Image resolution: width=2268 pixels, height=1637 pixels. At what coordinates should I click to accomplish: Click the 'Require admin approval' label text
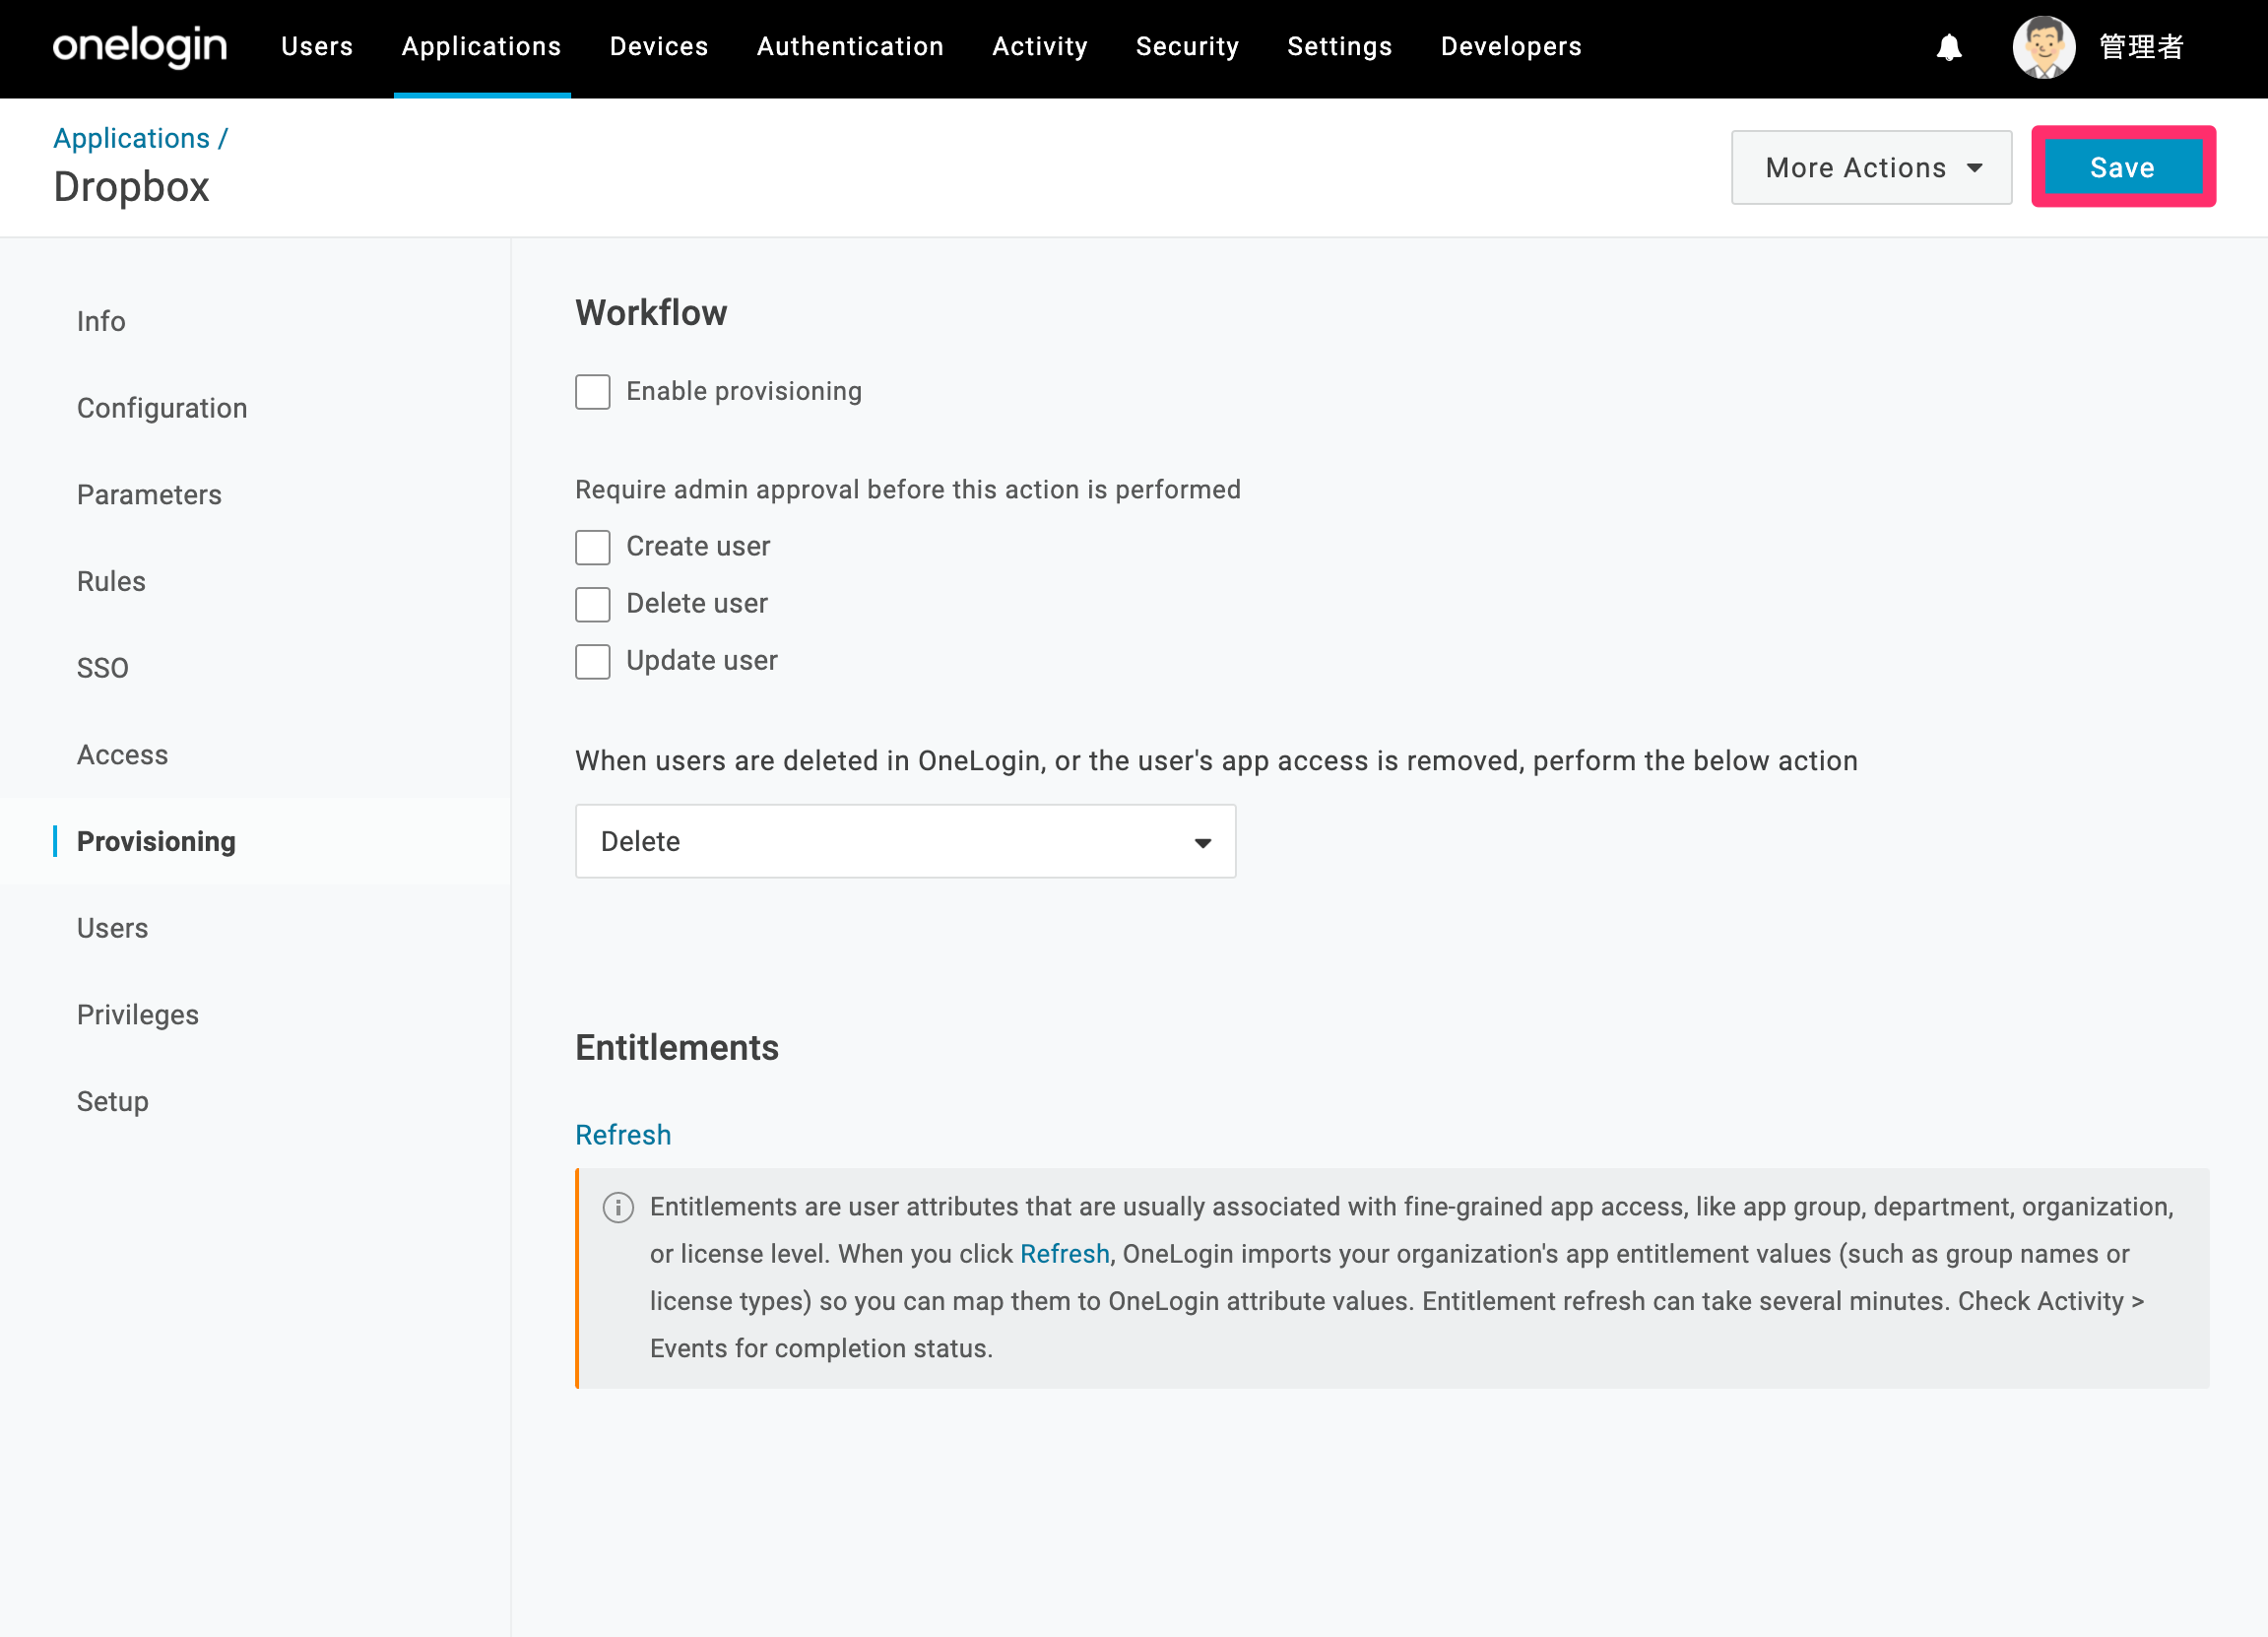[908, 489]
